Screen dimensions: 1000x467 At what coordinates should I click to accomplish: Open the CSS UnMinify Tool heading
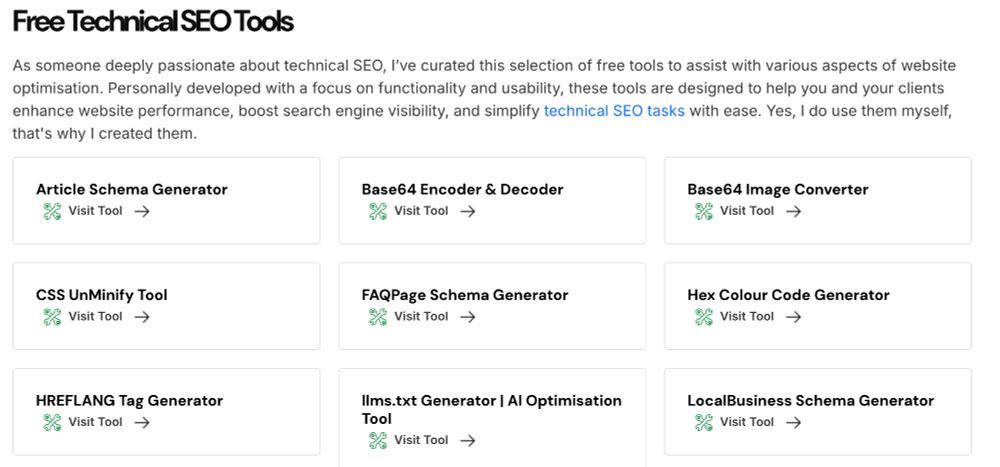(102, 295)
